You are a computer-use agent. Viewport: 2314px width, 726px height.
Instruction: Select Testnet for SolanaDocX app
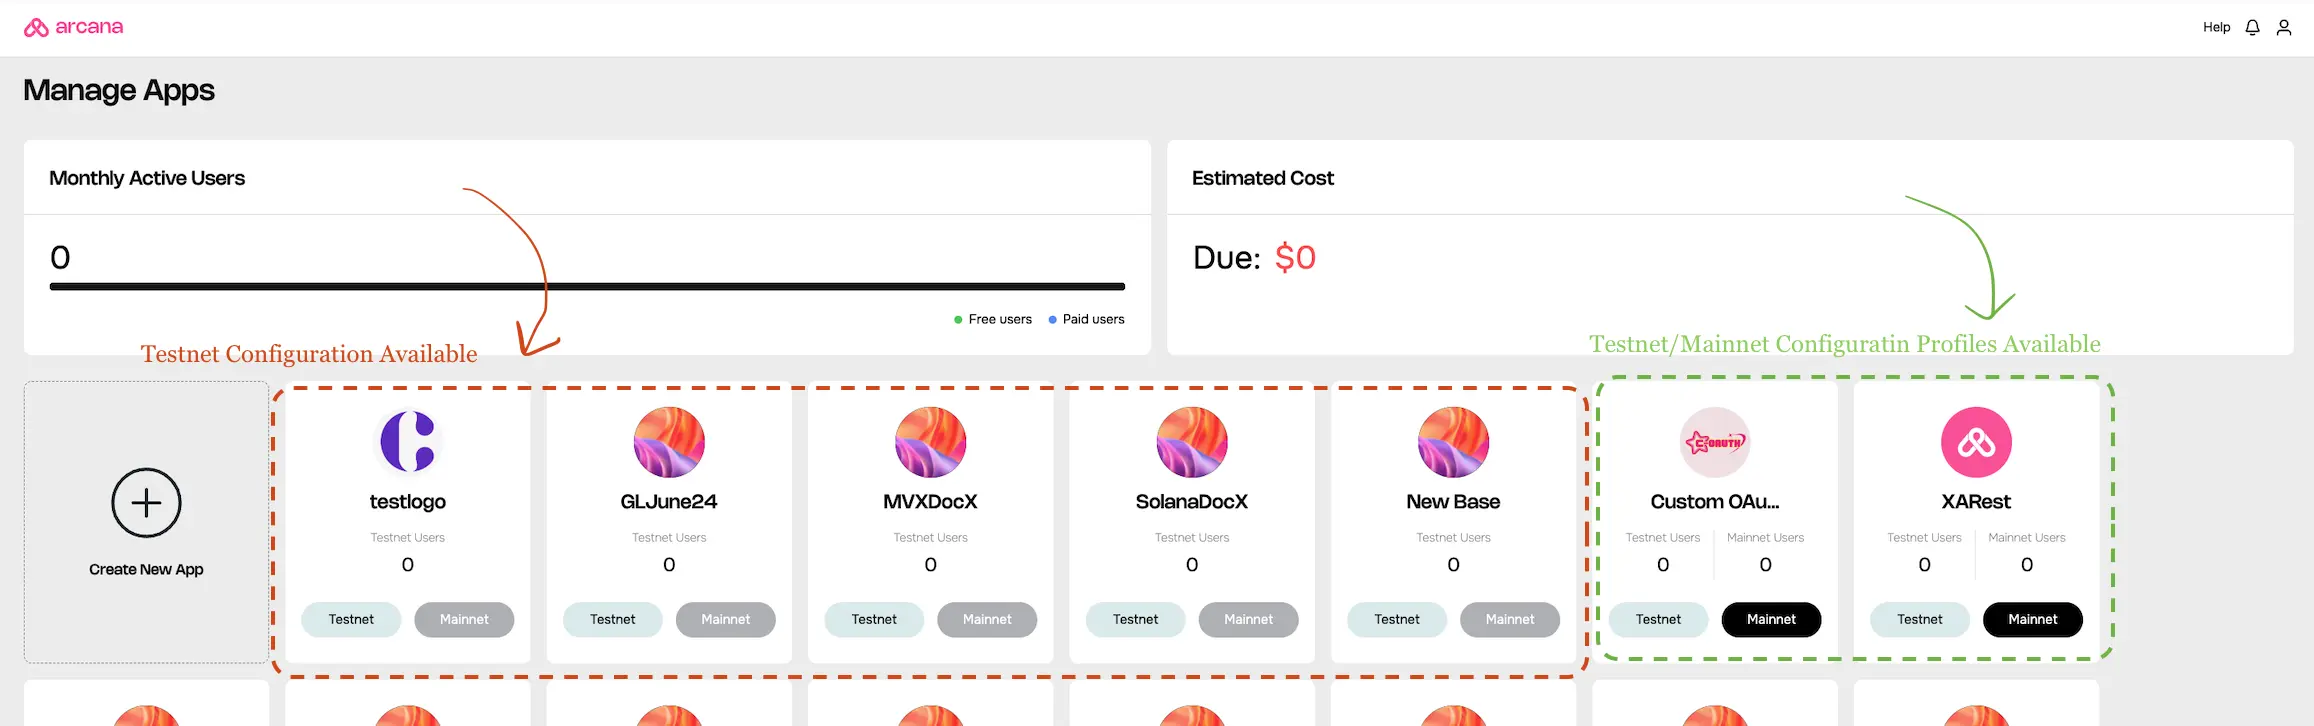click(x=1136, y=619)
